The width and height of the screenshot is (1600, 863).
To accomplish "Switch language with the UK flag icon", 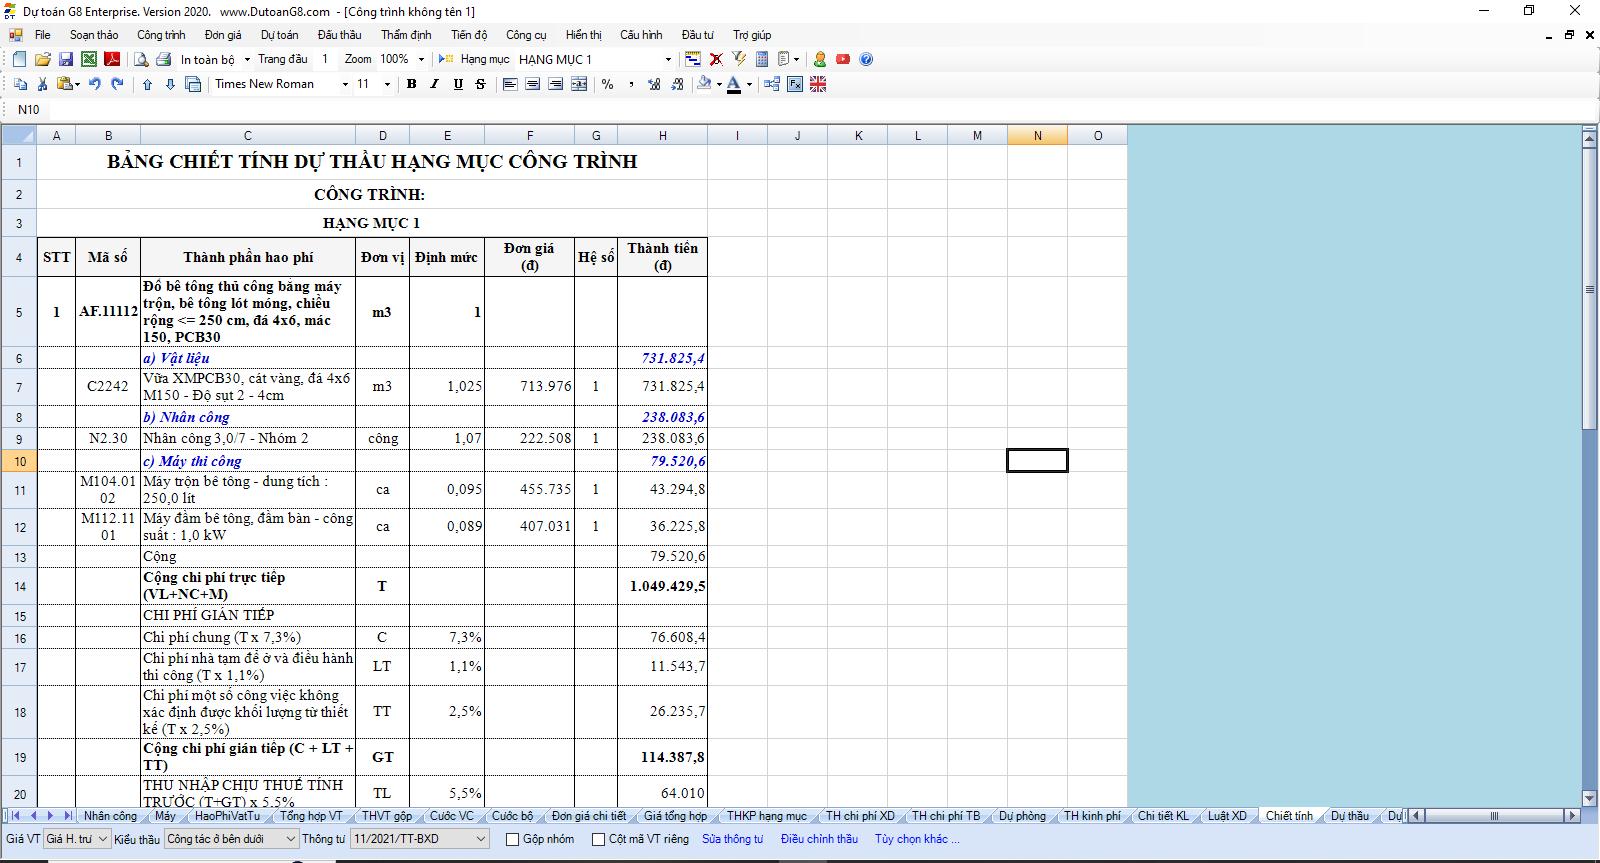I will [x=818, y=84].
